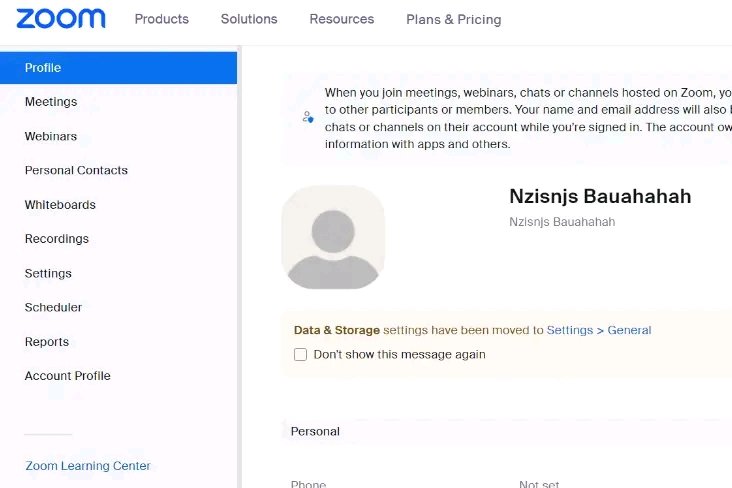Viewport: 732px width, 488px height.
Task: Click the Zoom logo
Action: coord(61,19)
